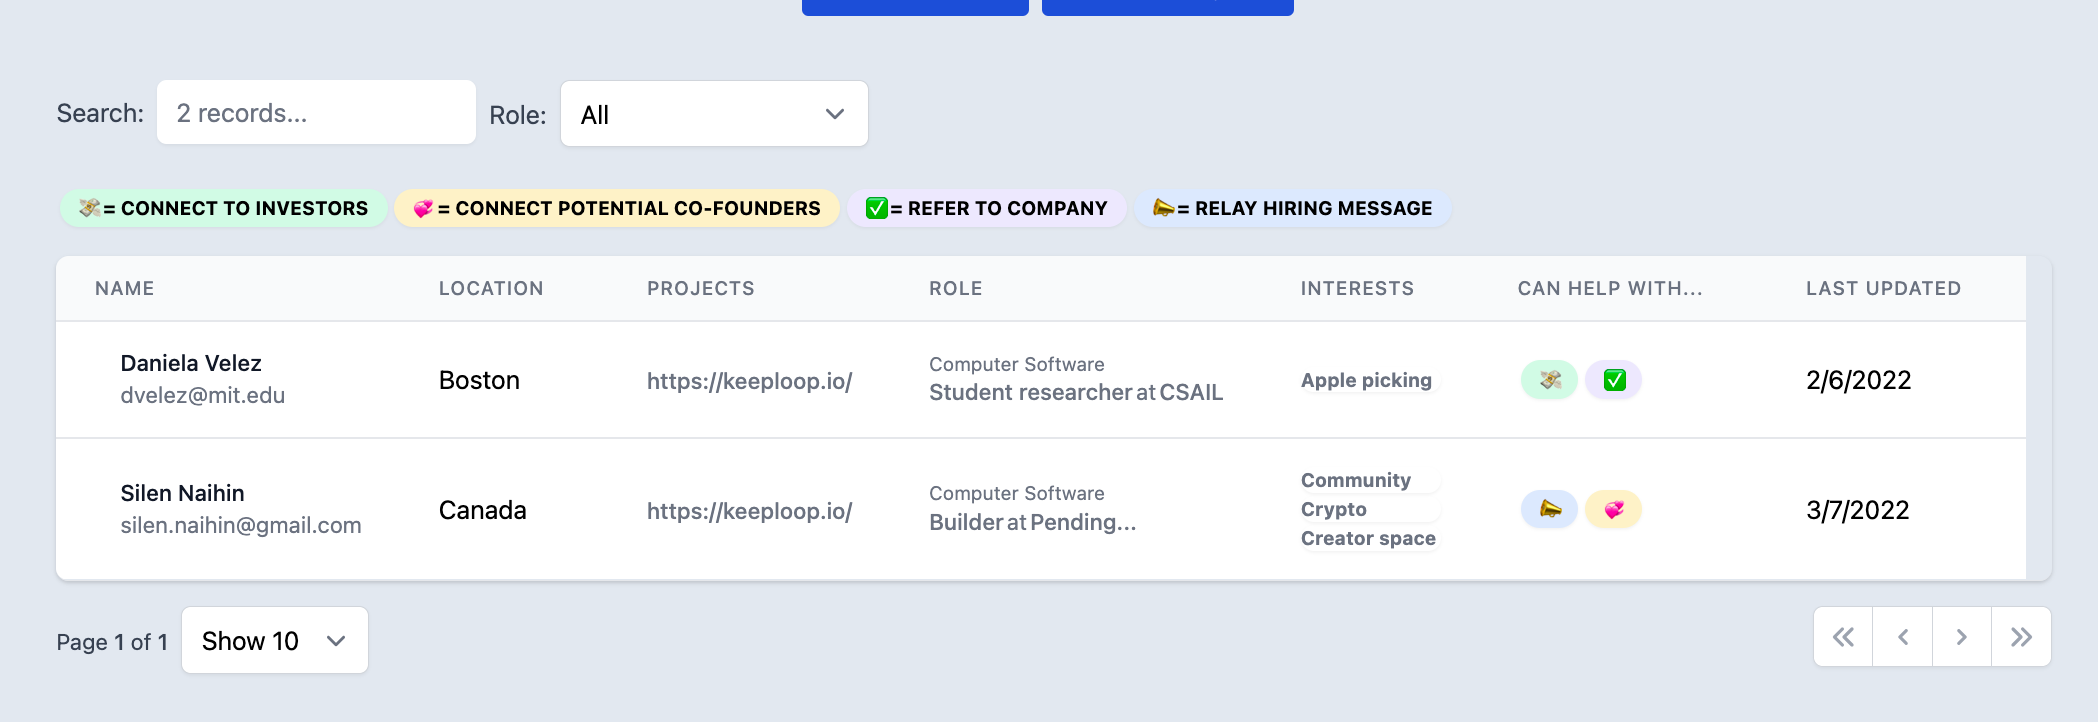This screenshot has height=722, width=2098.
Task: Click Silen Naihin's relay hiring megaphone icon
Action: 1549,510
